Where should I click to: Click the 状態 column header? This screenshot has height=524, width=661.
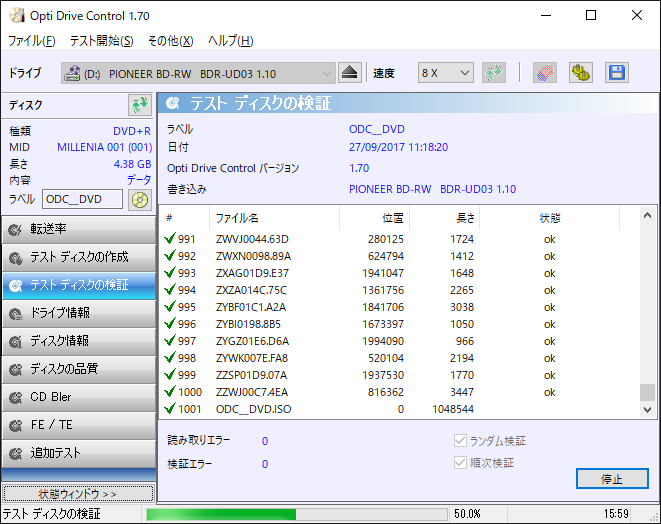[549, 218]
